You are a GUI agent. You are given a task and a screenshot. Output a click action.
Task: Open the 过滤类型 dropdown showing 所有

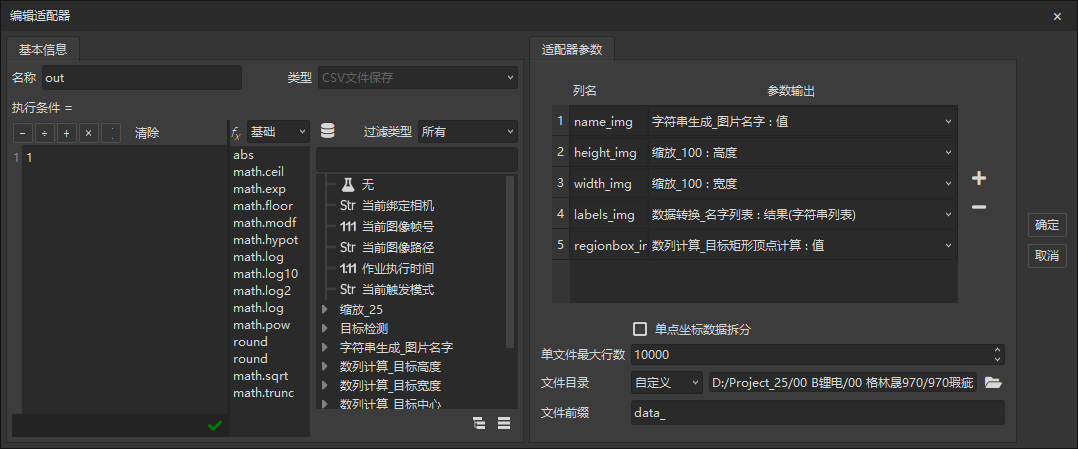tap(467, 132)
